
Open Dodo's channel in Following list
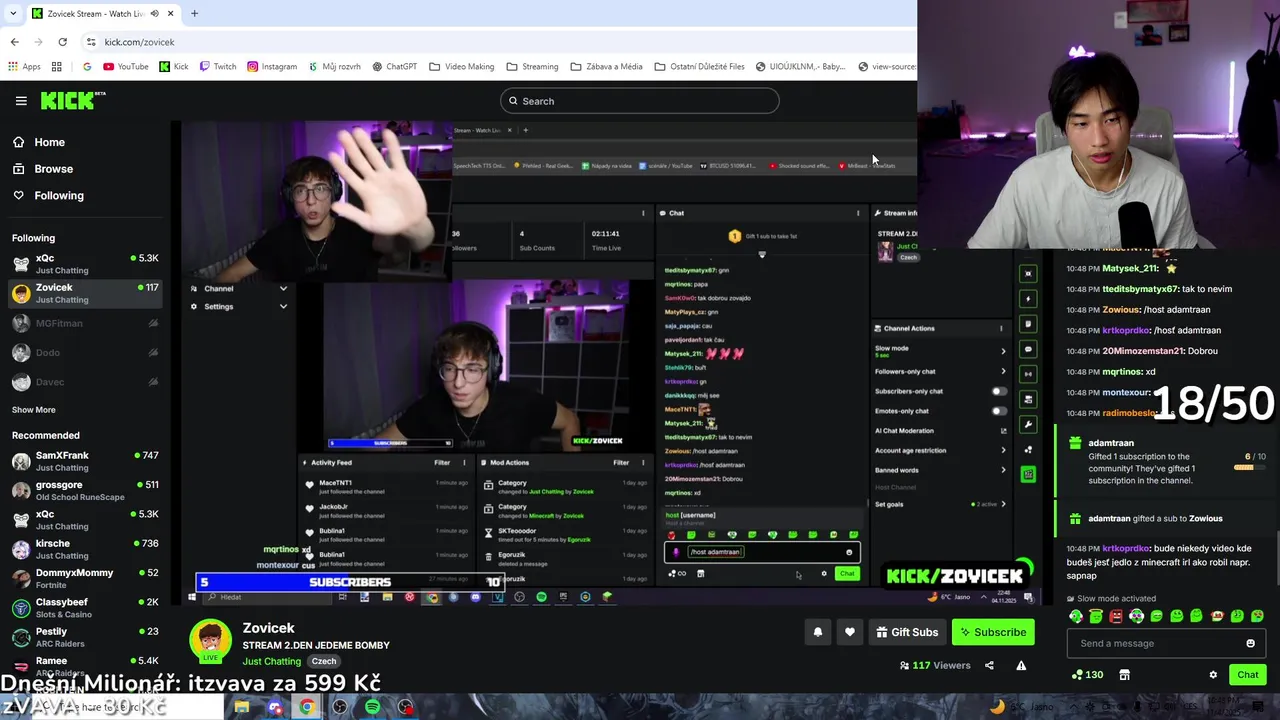point(85,352)
